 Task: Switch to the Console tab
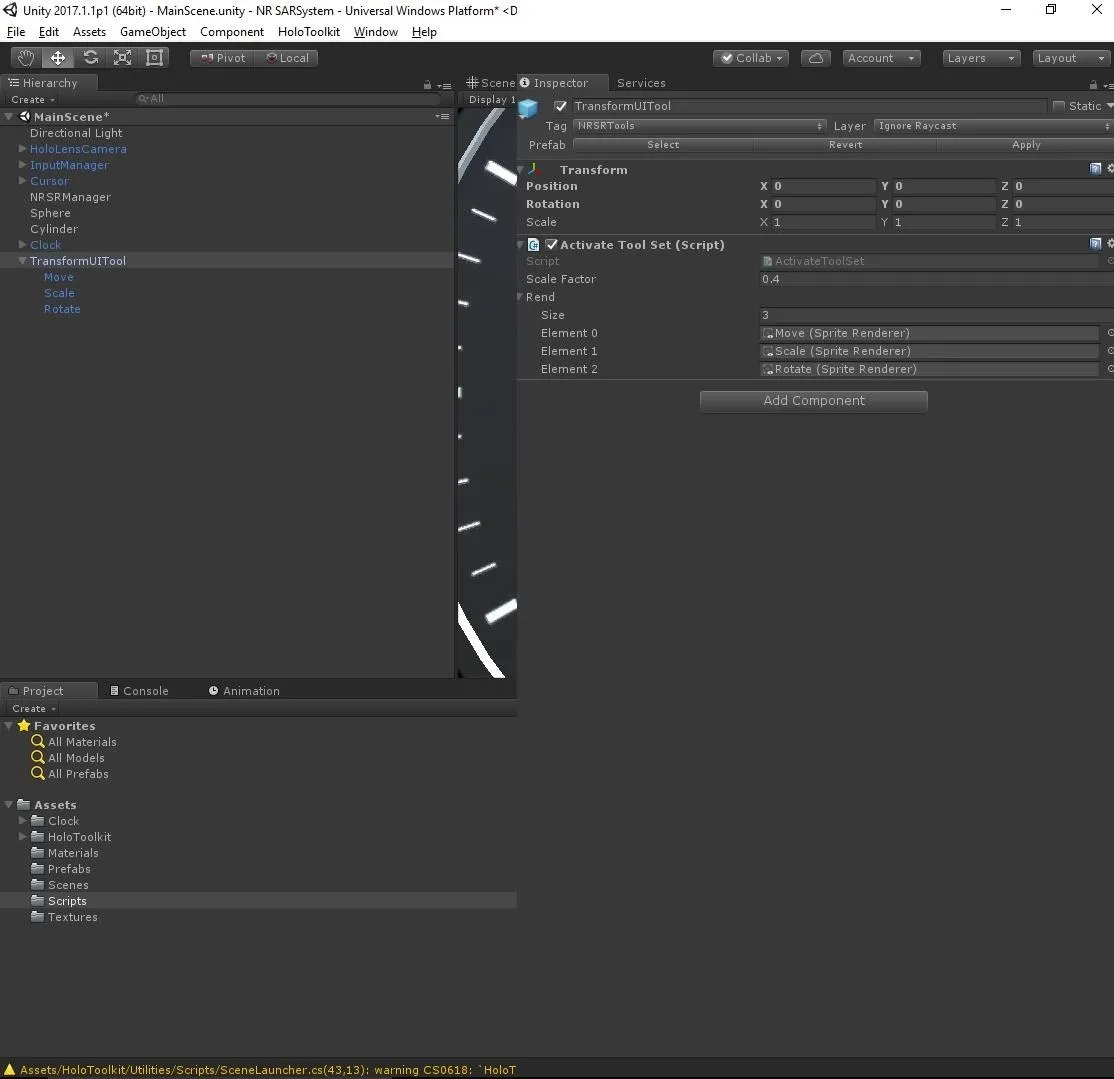139,690
